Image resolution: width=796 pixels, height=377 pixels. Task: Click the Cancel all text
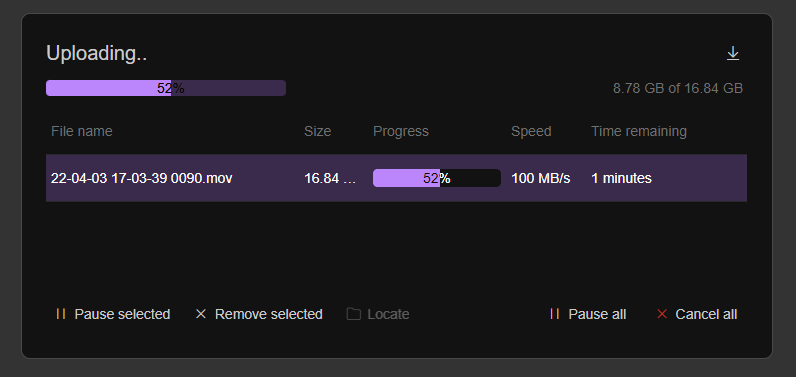[x=706, y=315]
